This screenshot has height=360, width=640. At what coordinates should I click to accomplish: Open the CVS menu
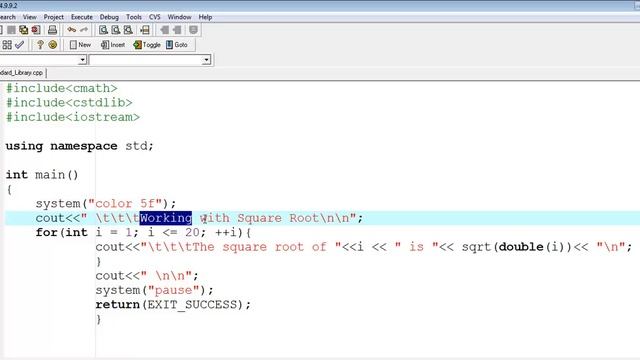coord(155,17)
